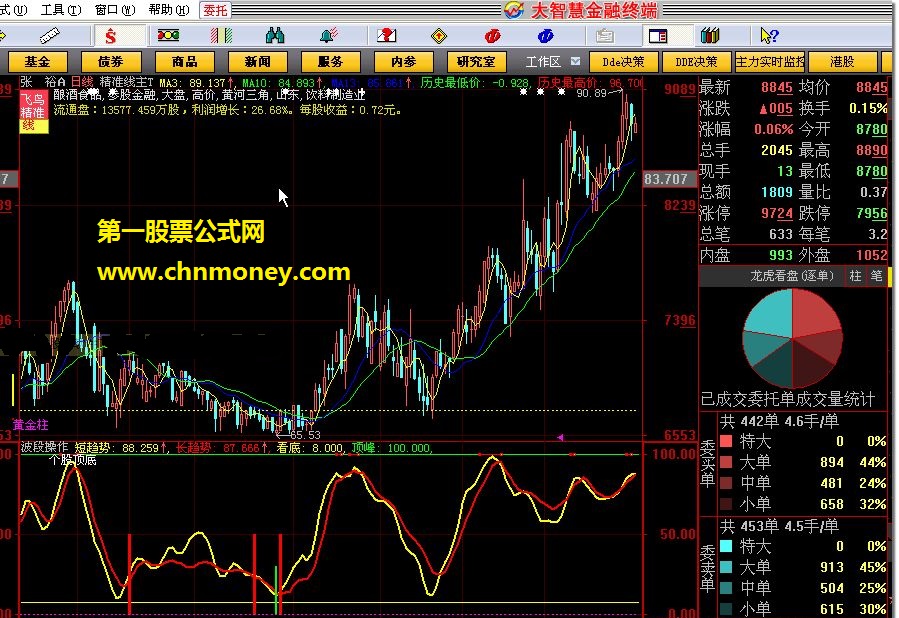The height and width of the screenshot is (618, 899).
Task: Open the 新闻 section
Action: [257, 61]
